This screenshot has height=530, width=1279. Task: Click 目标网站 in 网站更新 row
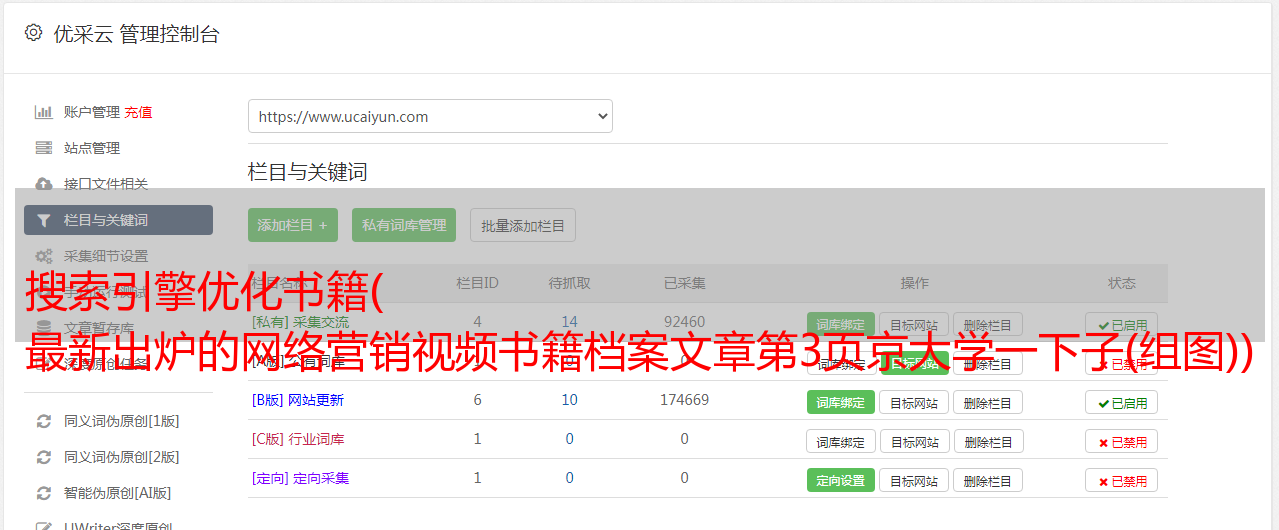pyautogui.click(x=914, y=402)
